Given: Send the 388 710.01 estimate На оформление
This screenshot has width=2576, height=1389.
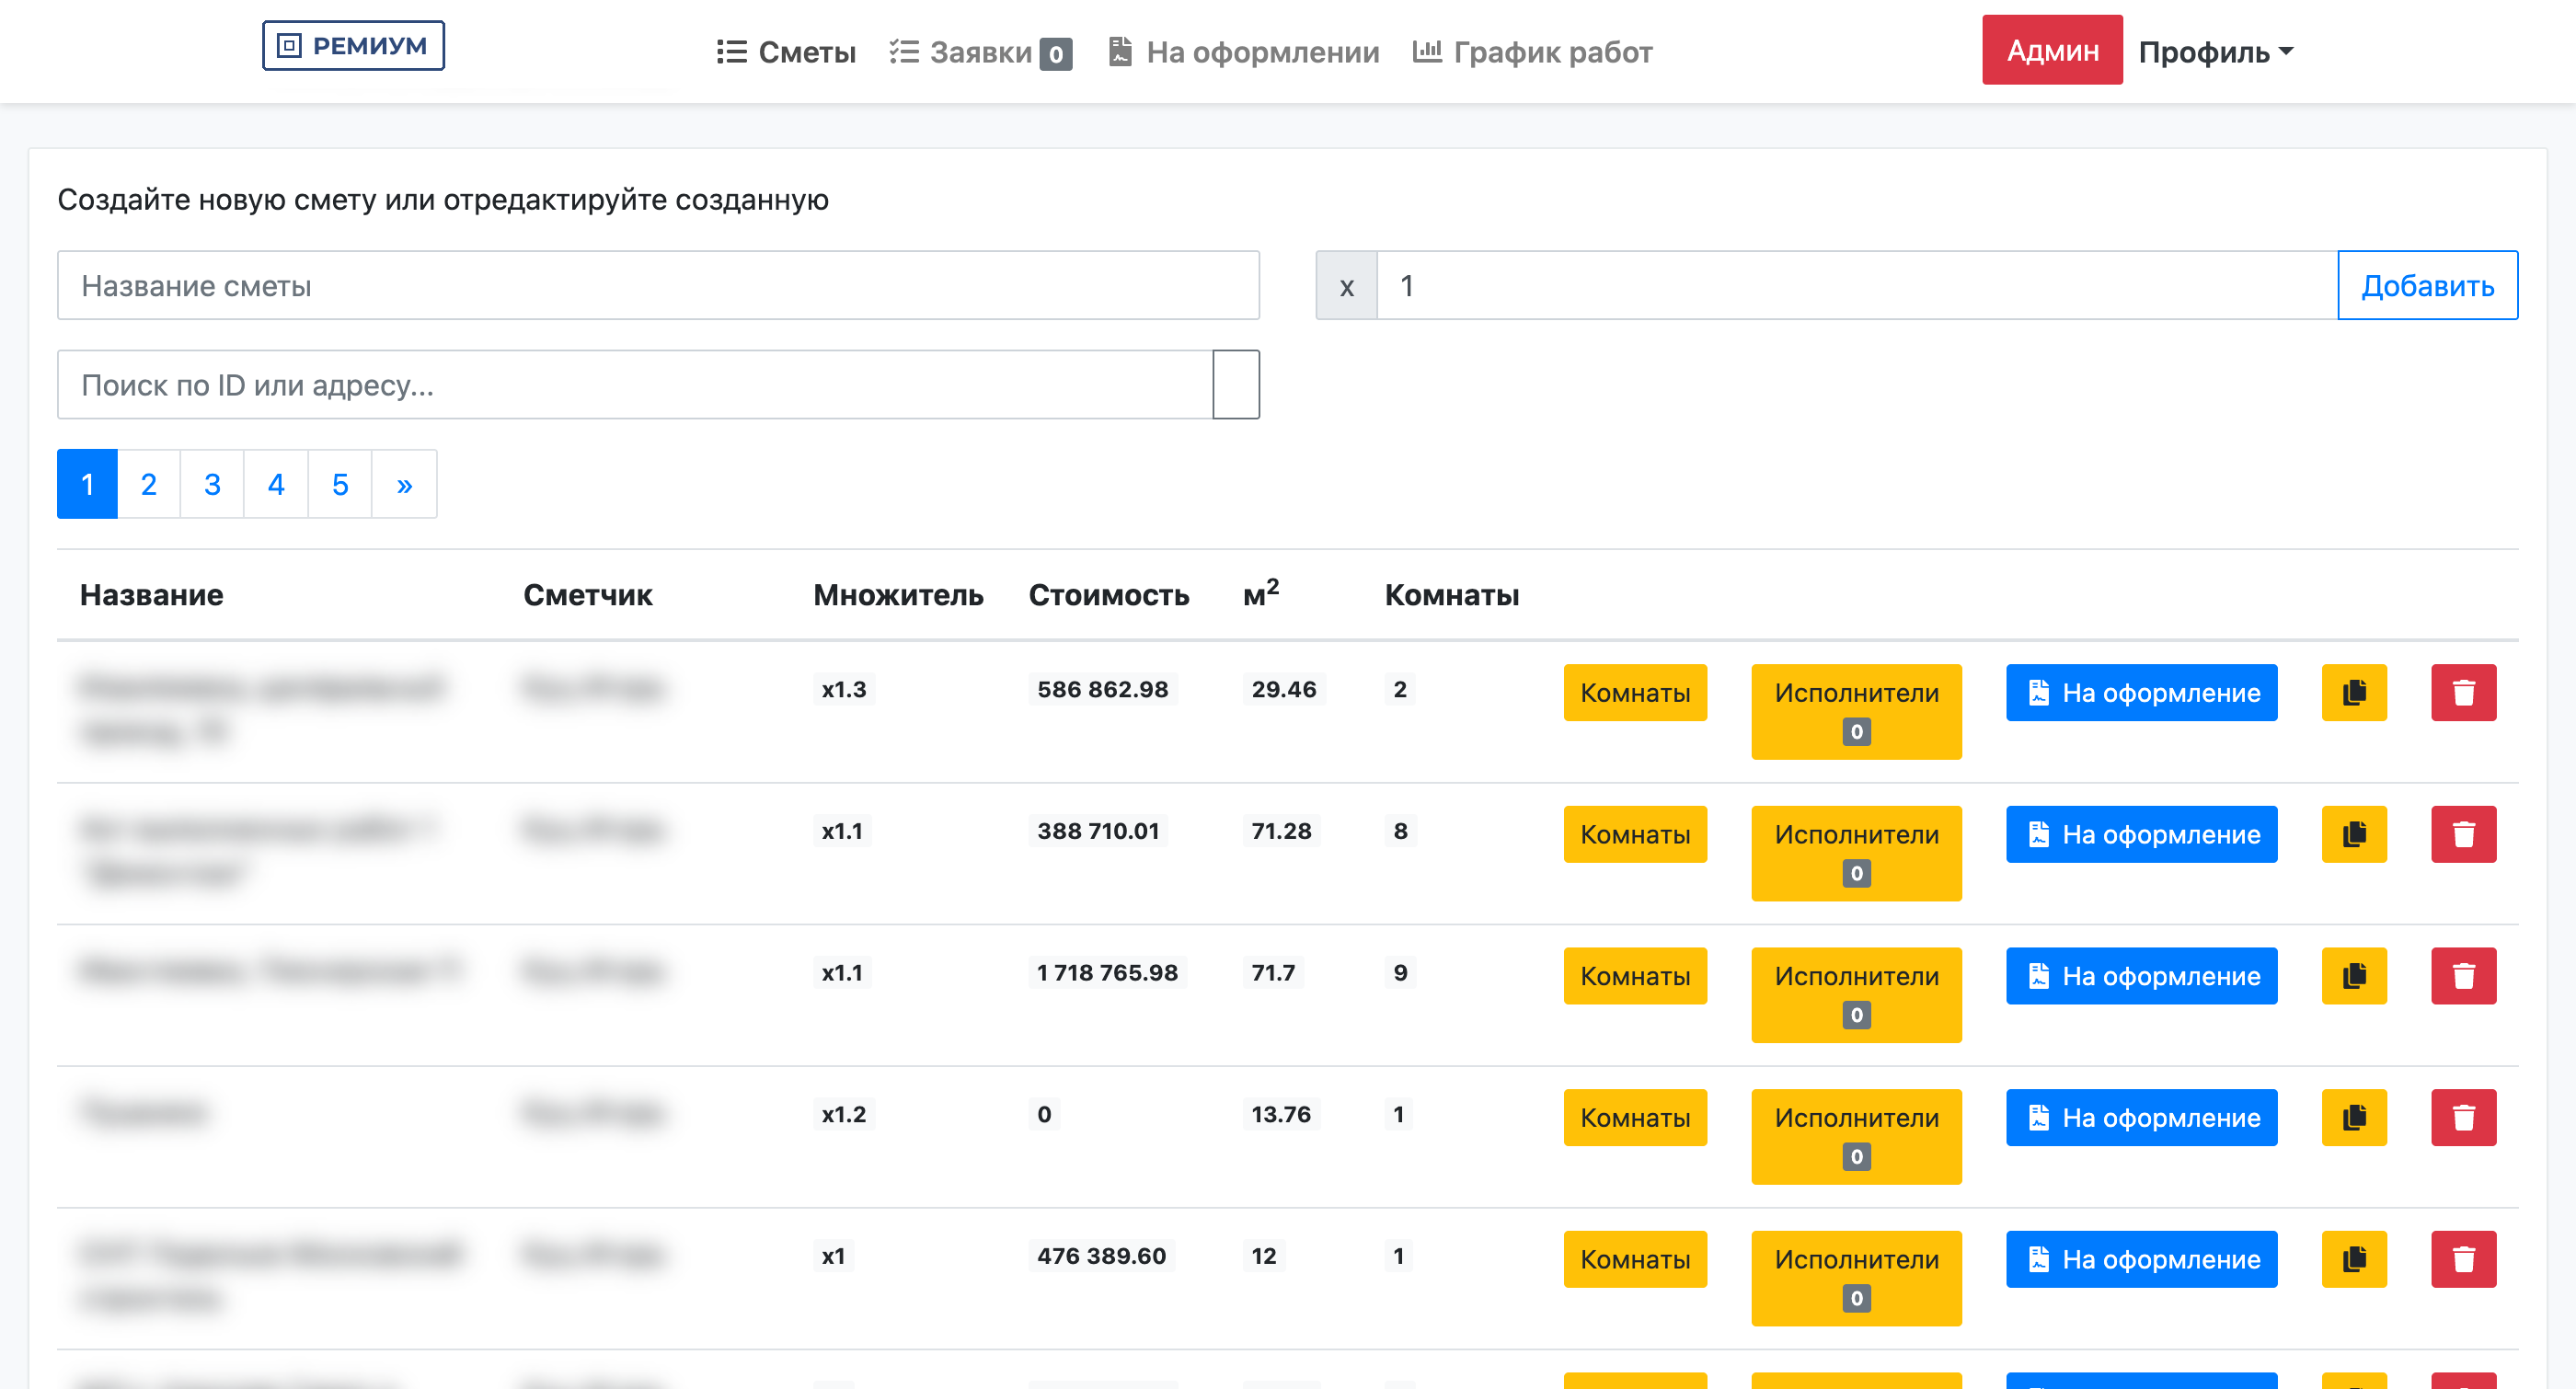Looking at the screenshot, I should 2141,834.
